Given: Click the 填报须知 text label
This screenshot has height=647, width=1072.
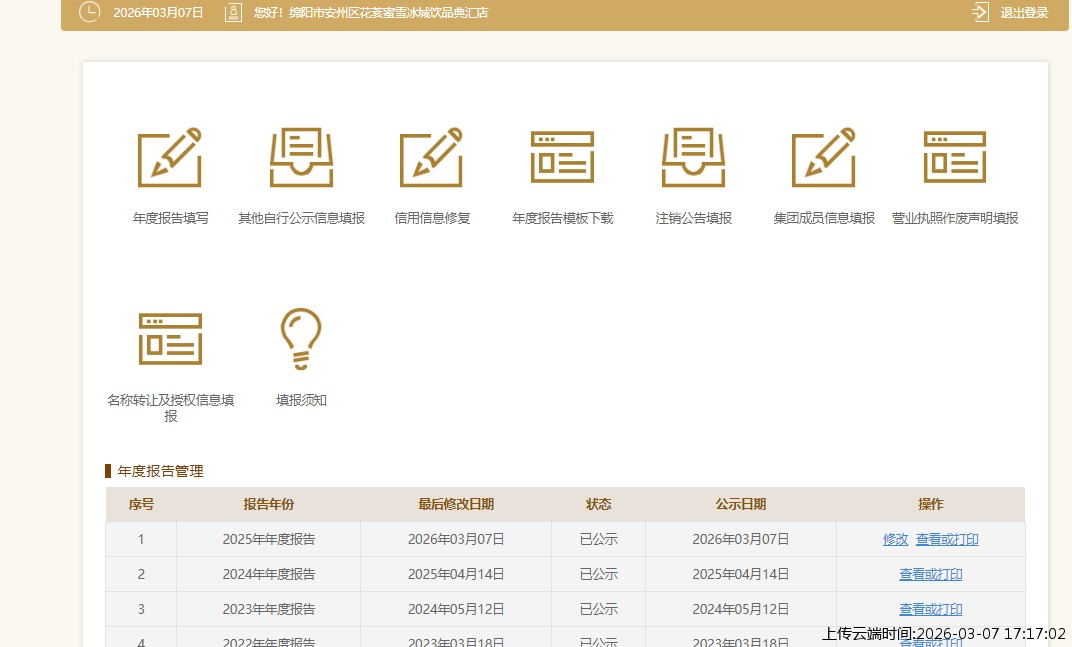Looking at the screenshot, I should pyautogui.click(x=301, y=400).
